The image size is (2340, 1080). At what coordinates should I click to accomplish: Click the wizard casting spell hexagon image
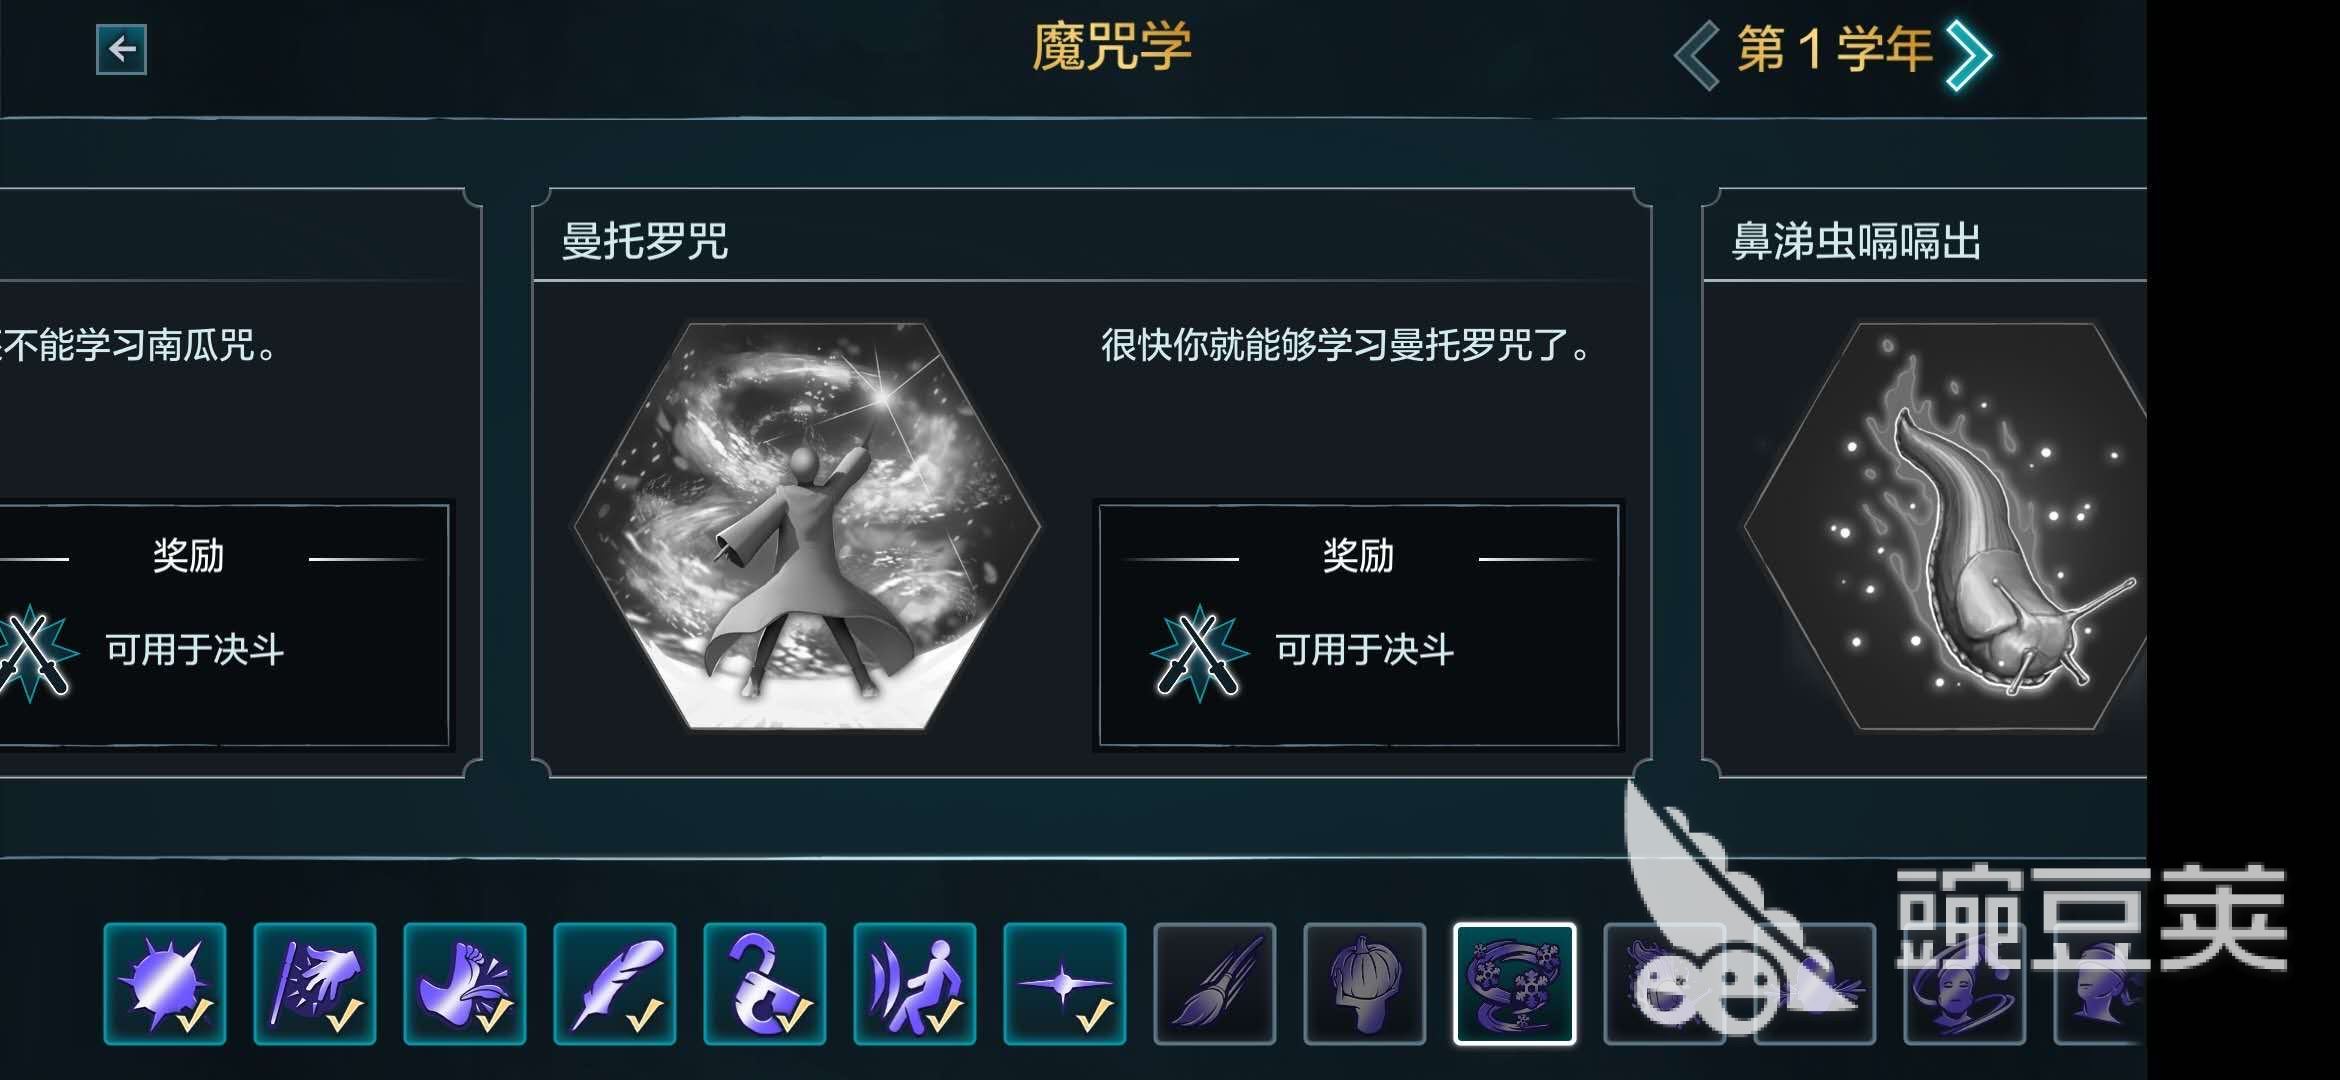click(x=806, y=524)
